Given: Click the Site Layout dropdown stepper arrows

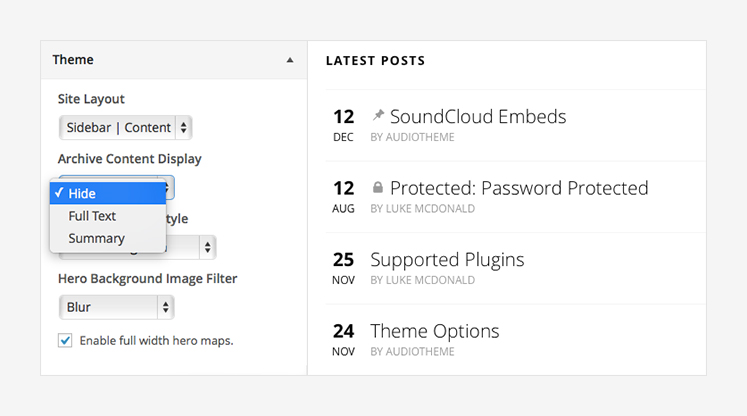Looking at the screenshot, I should (183, 128).
